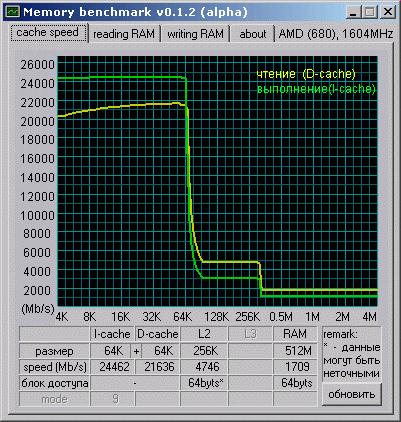Click the speed (Mb/s) row label
This screenshot has width=401, height=422.
tap(54, 367)
